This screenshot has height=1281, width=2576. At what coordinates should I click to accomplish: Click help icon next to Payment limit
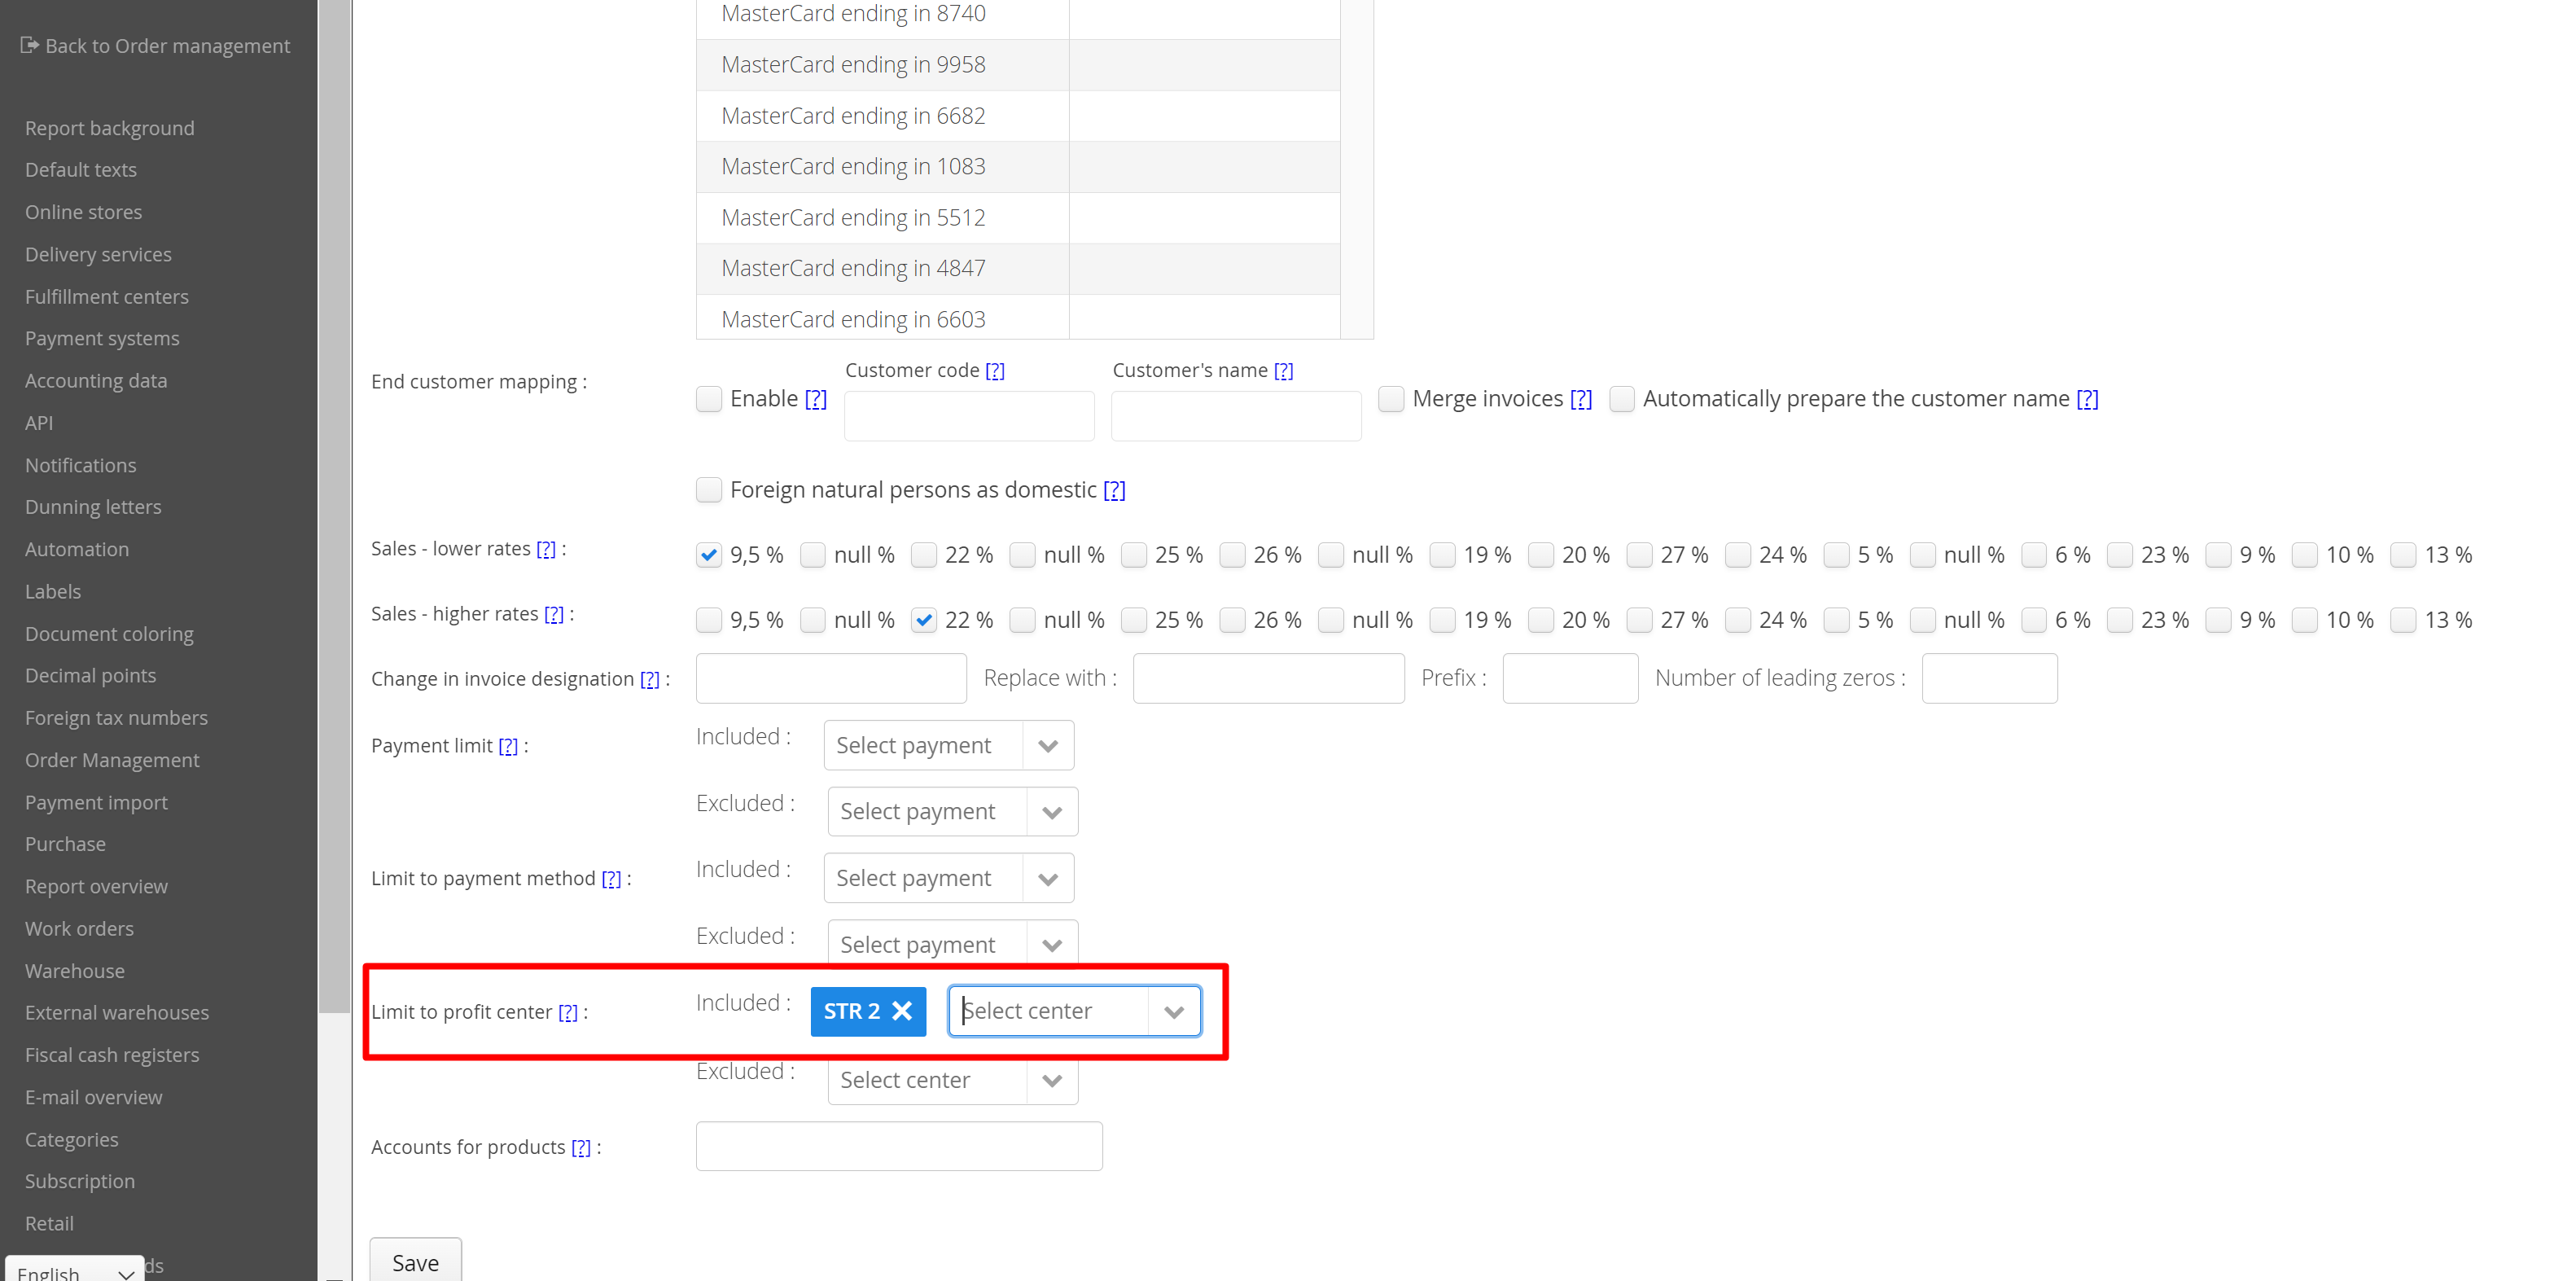coord(508,746)
